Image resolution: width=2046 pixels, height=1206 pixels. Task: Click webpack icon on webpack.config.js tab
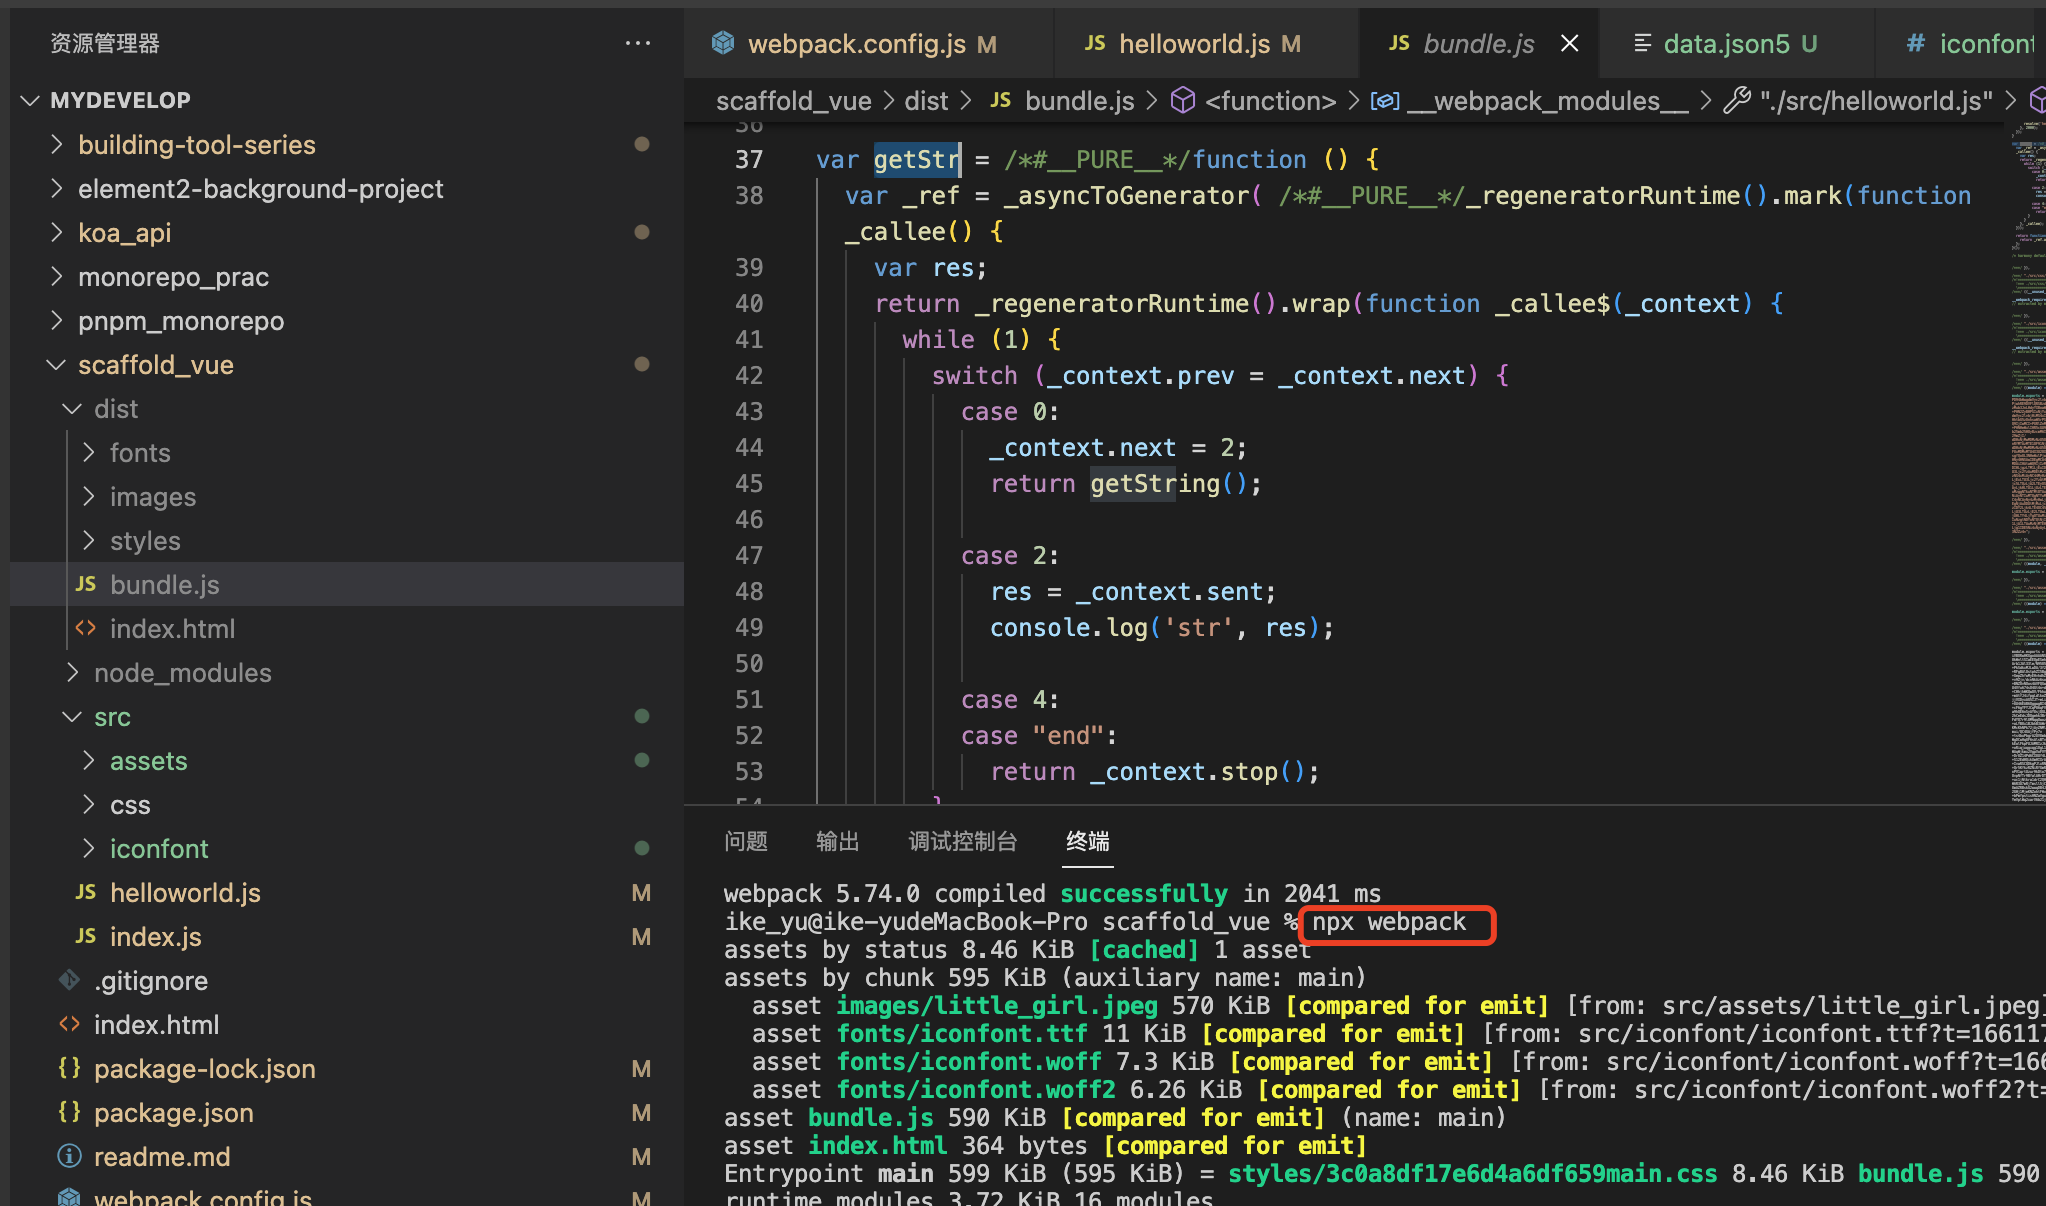(x=723, y=43)
